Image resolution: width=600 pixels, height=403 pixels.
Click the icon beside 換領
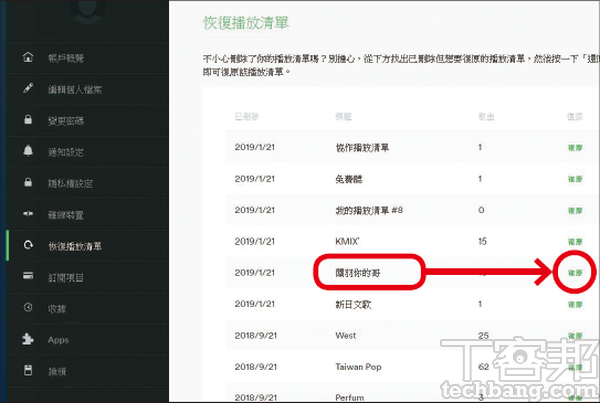28,370
